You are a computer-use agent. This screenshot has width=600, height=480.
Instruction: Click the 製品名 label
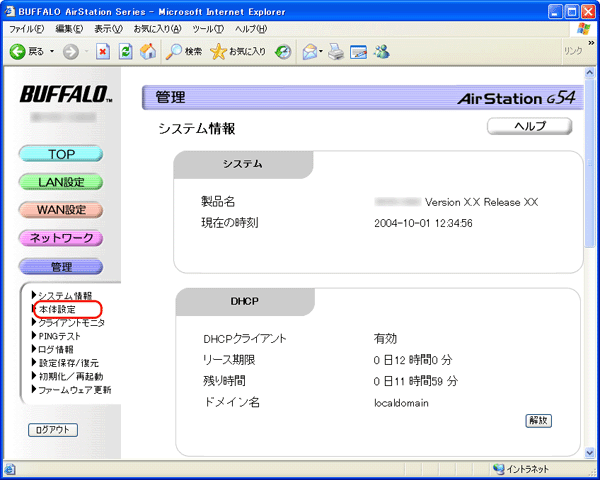[x=218, y=201]
